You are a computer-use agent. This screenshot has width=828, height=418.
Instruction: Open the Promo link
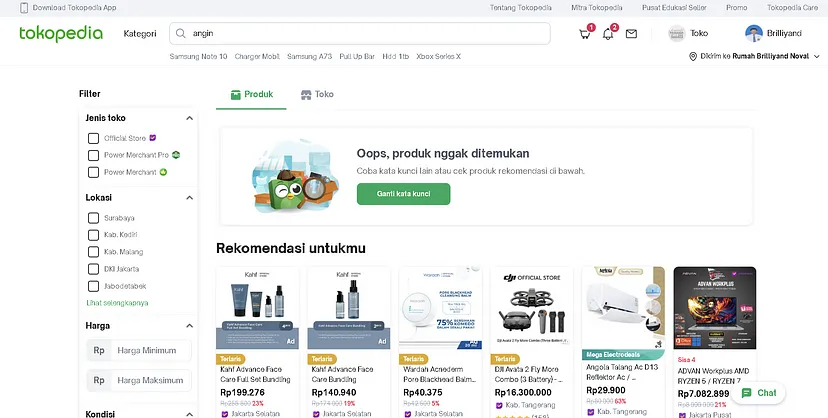point(737,7)
